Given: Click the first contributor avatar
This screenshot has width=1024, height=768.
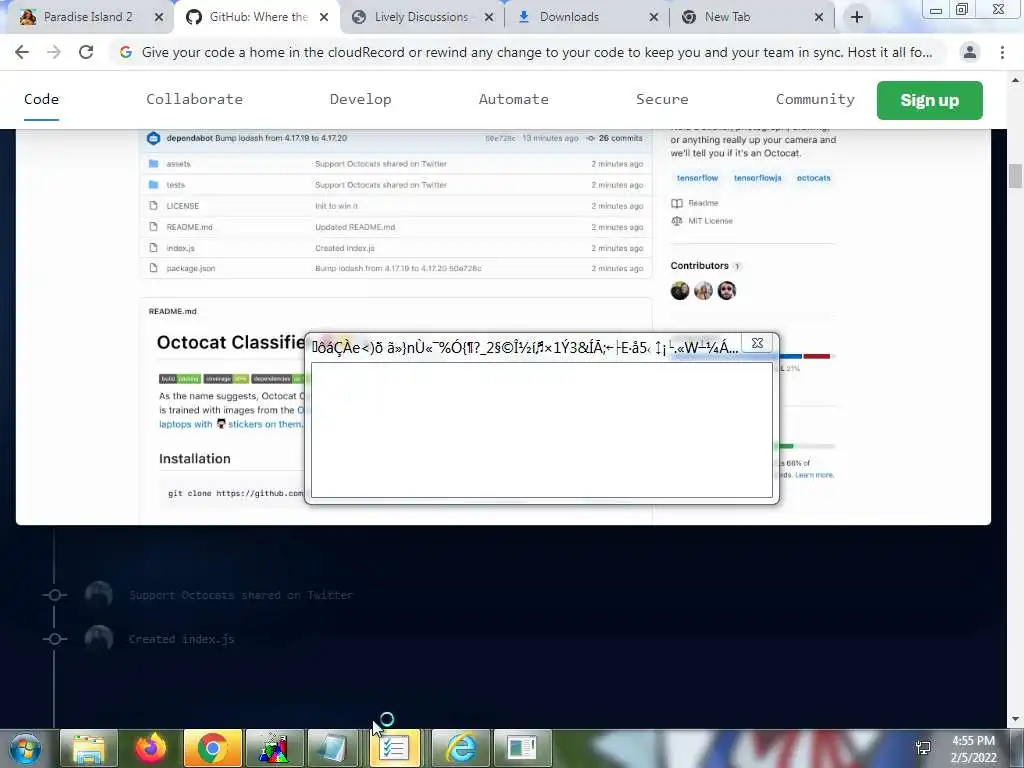Looking at the screenshot, I should [x=680, y=291].
